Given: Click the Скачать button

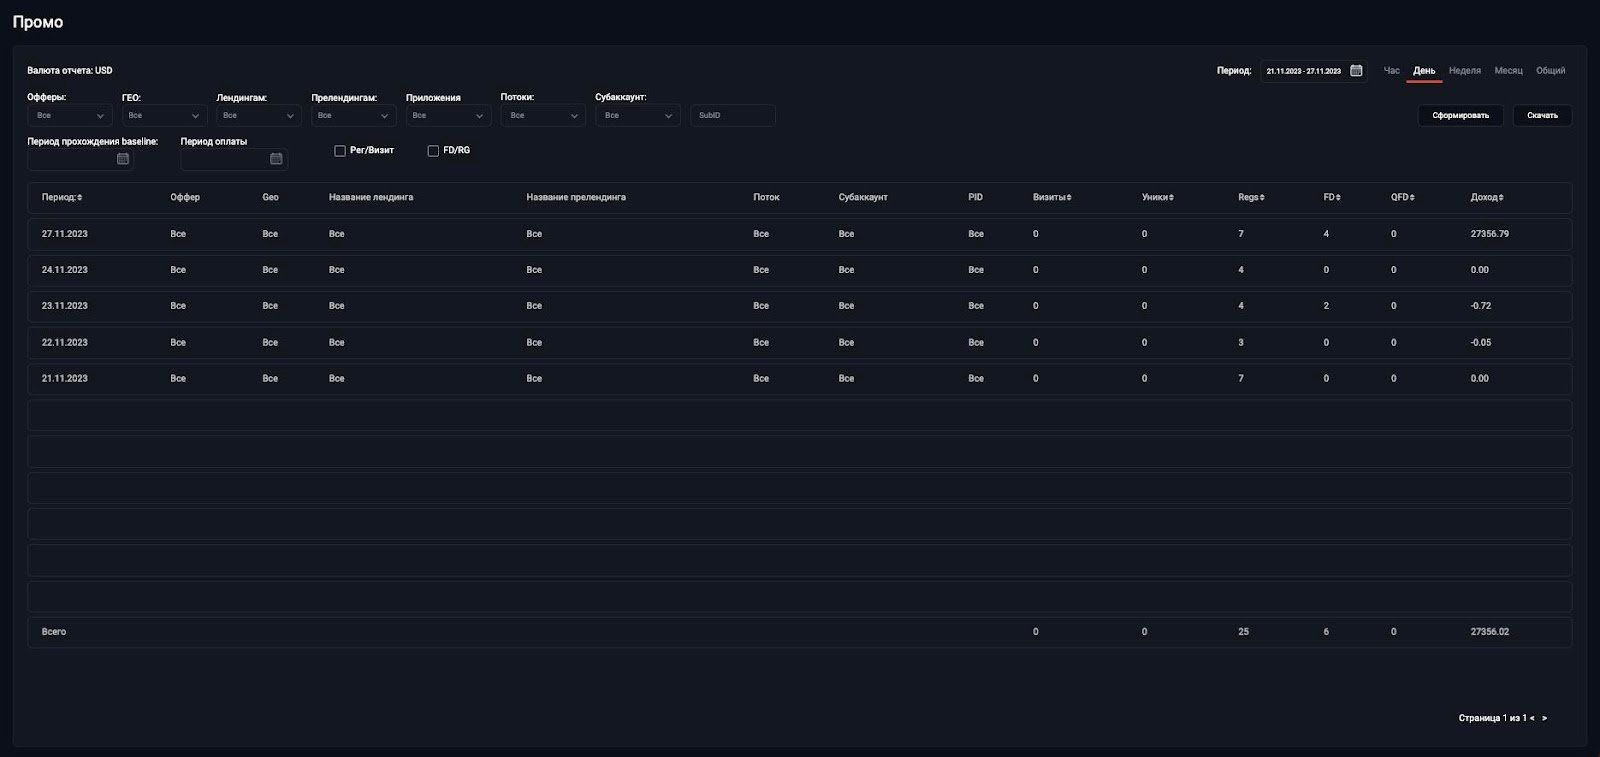Looking at the screenshot, I should [x=1542, y=116].
